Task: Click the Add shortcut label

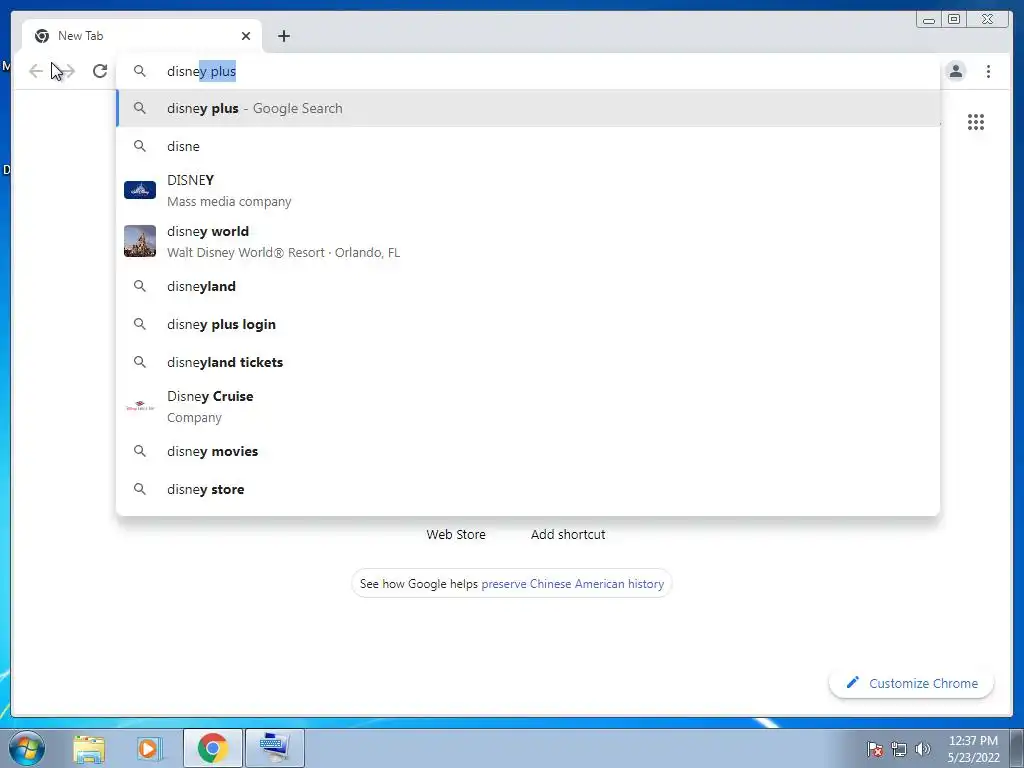Action: (x=568, y=534)
